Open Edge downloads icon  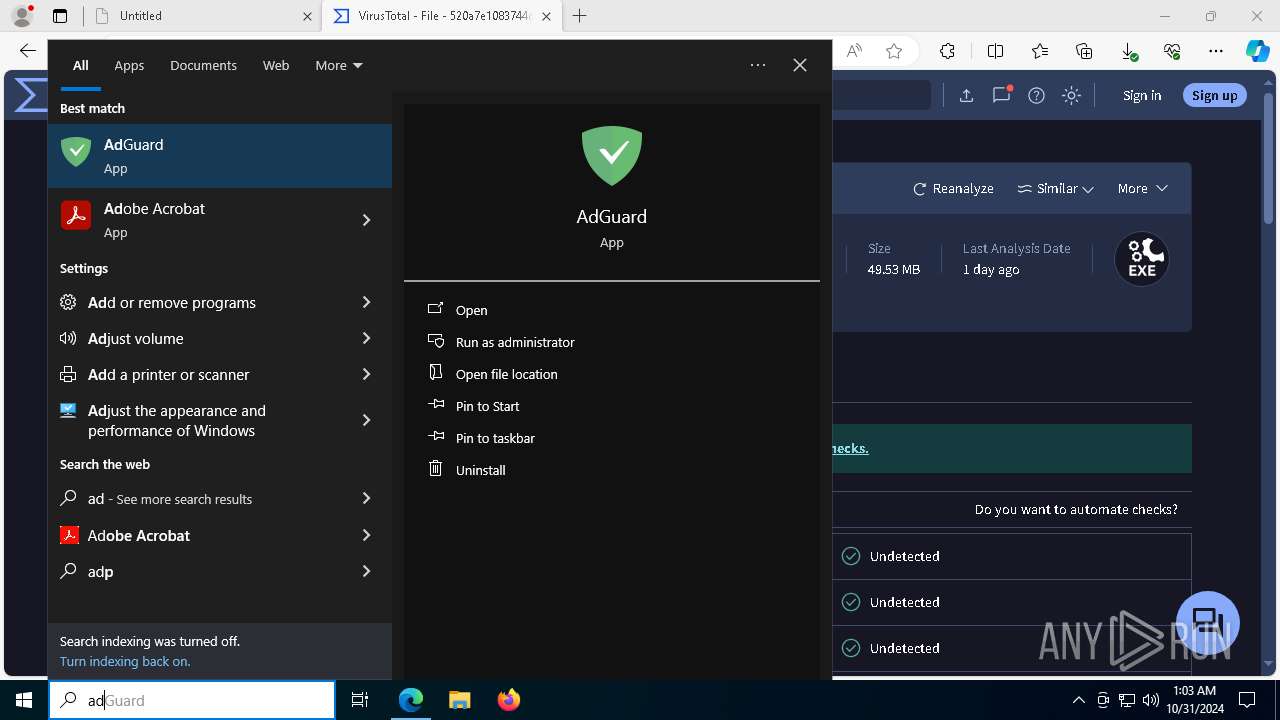click(x=1128, y=51)
